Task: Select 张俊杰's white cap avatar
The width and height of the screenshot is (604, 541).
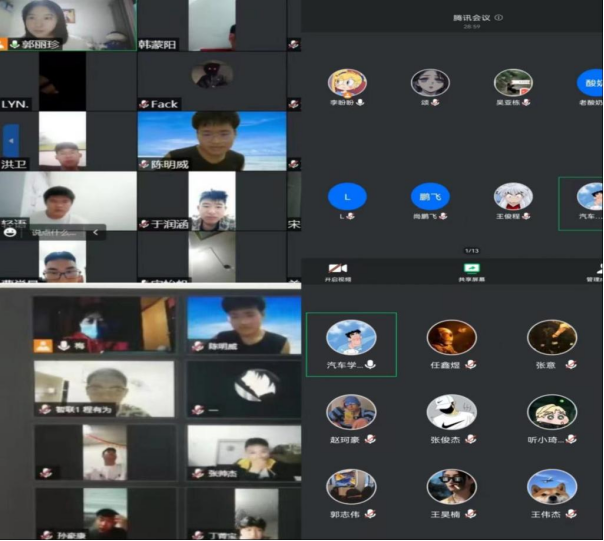Action: point(451,412)
